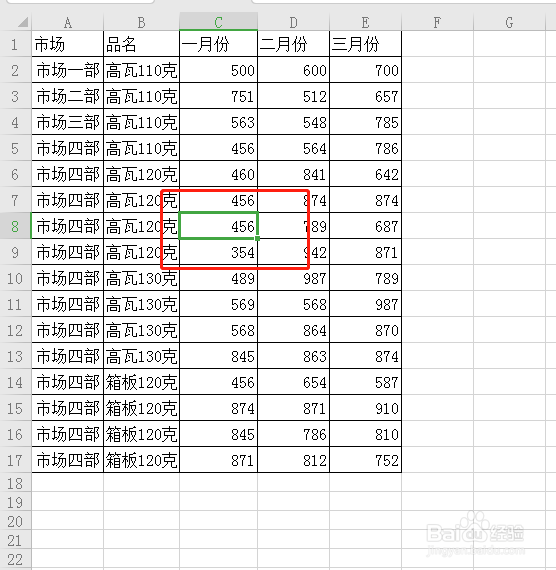Viewport: 556px width, 570px height.
Task: Select 高瓦120克 cell in row 6
Action: [141, 174]
